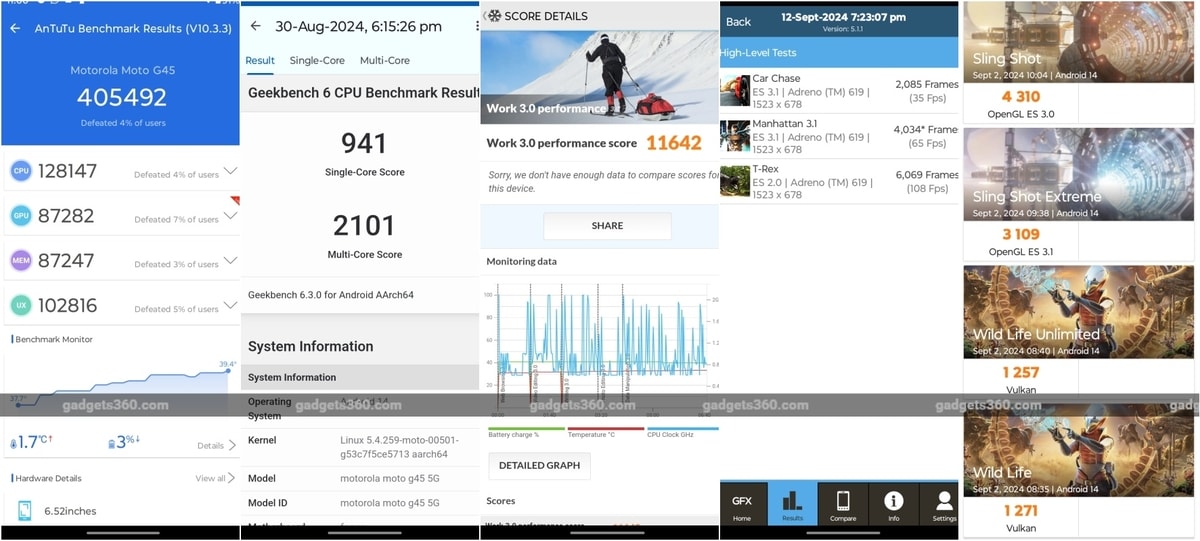Click the battery icon beside 3%
1200x541 pixels.
coord(112,443)
